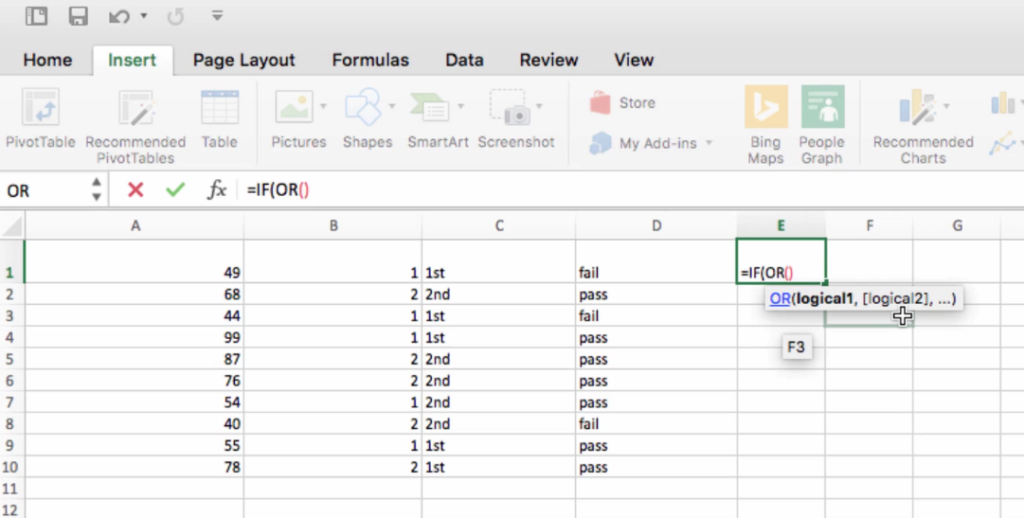The width and height of the screenshot is (1024, 518).
Task: Click the SmartArt icon
Action: point(430,106)
